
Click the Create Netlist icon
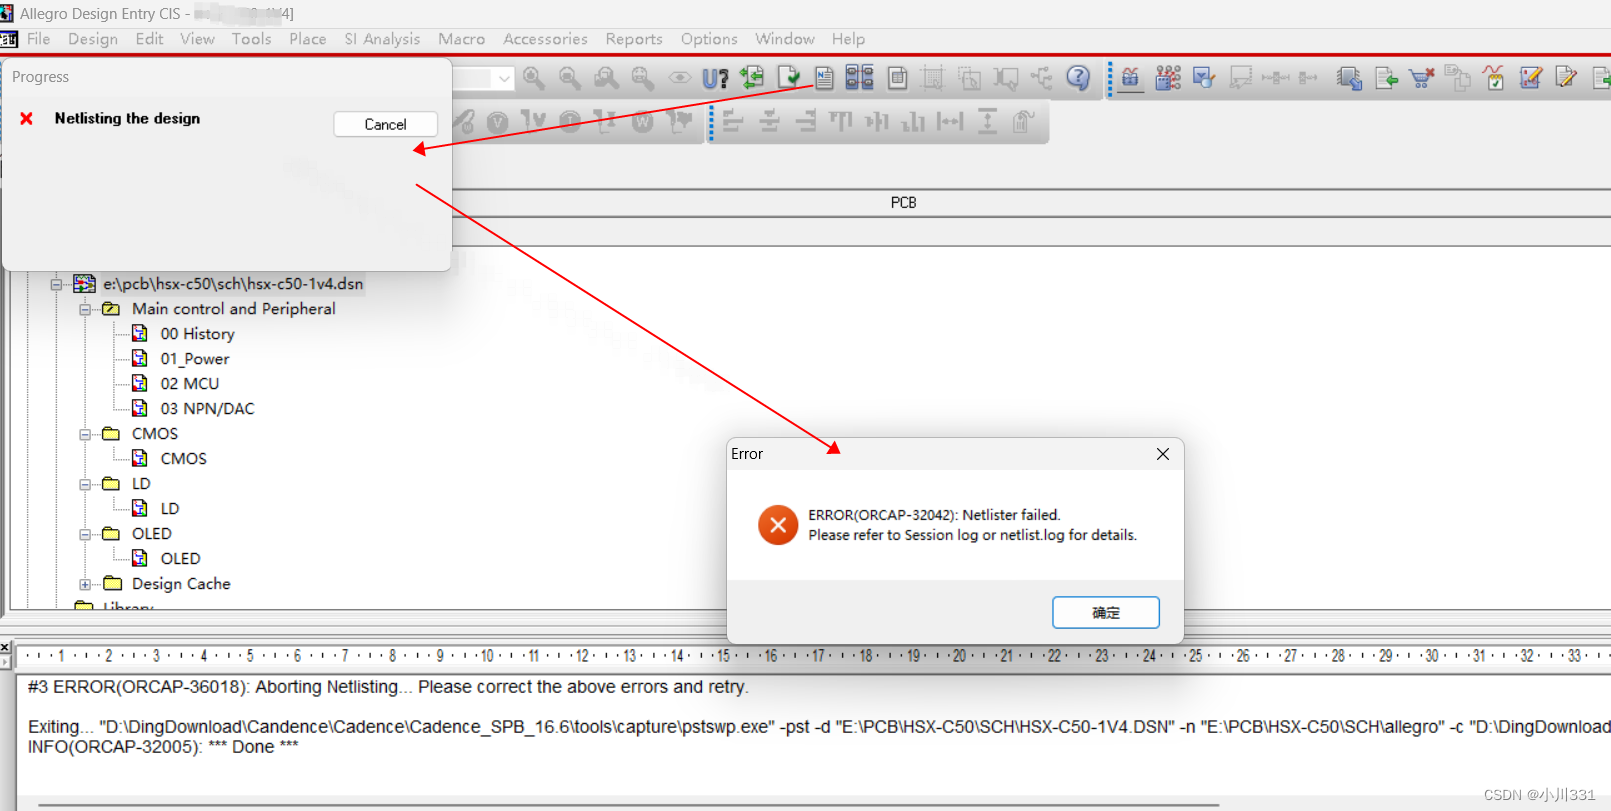pos(824,78)
